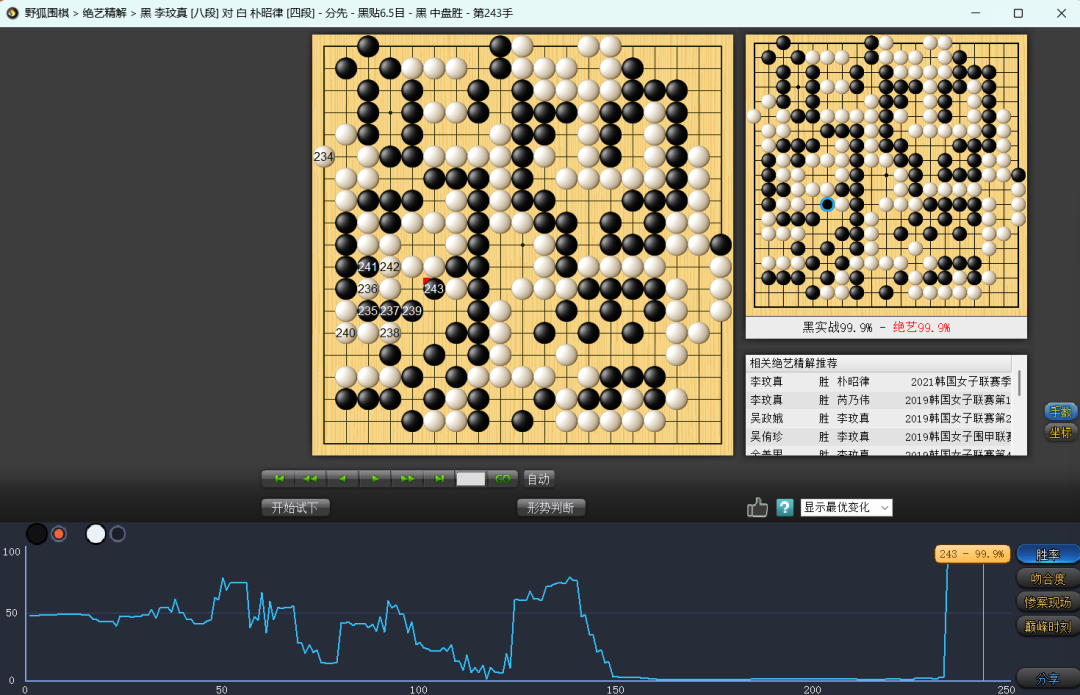This screenshot has width=1080, height=695.
Task: Click stone number 242 on the main board
Action: coord(390,267)
